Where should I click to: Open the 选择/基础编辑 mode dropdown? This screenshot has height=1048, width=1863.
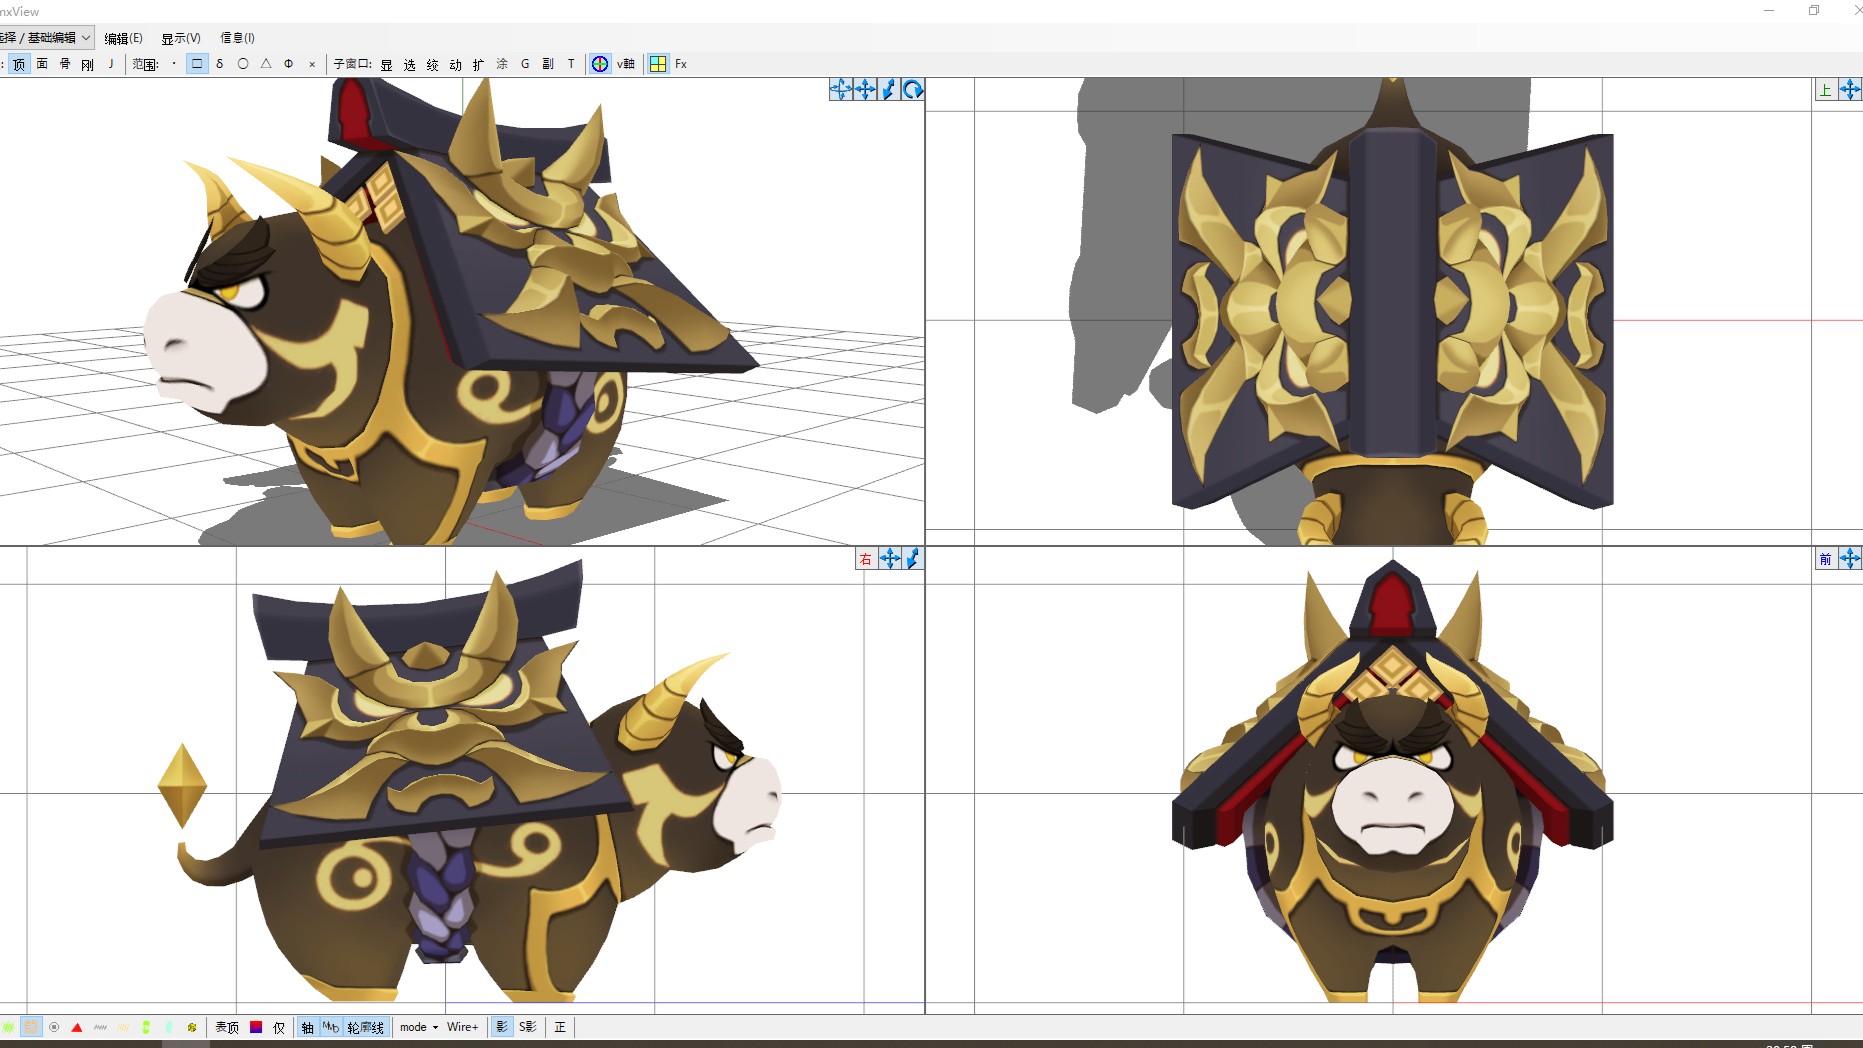[47, 38]
